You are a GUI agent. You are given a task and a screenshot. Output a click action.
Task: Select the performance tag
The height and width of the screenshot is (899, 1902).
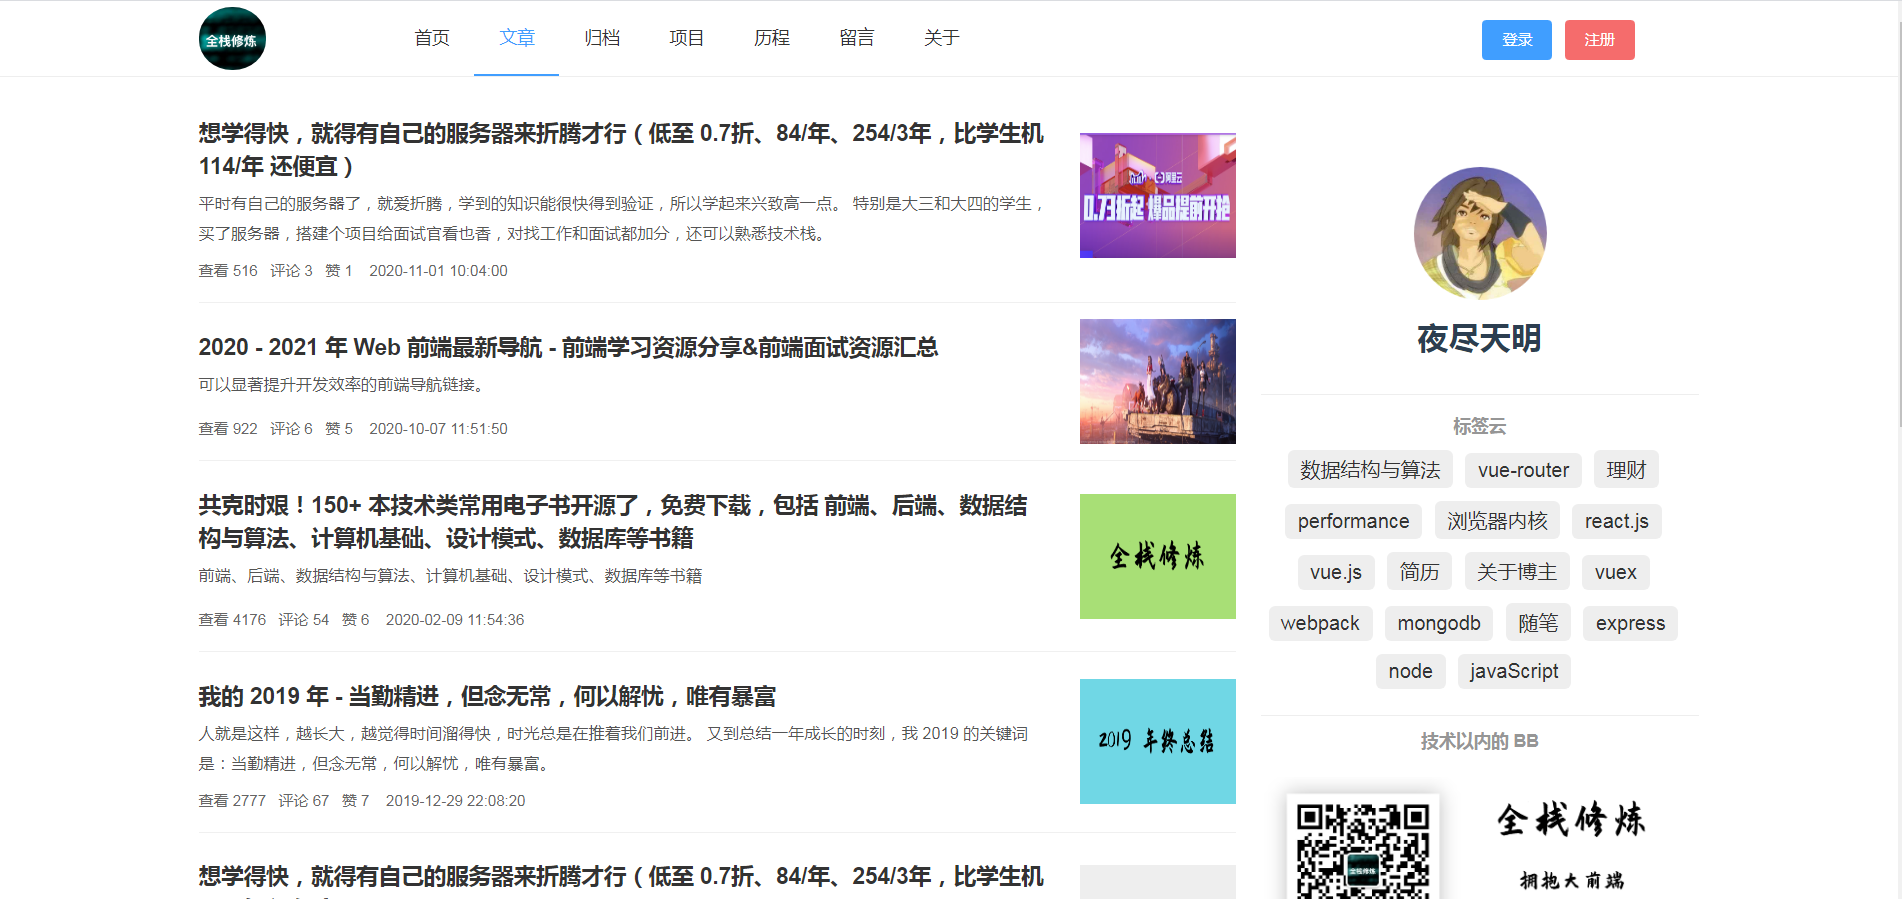tap(1353, 521)
